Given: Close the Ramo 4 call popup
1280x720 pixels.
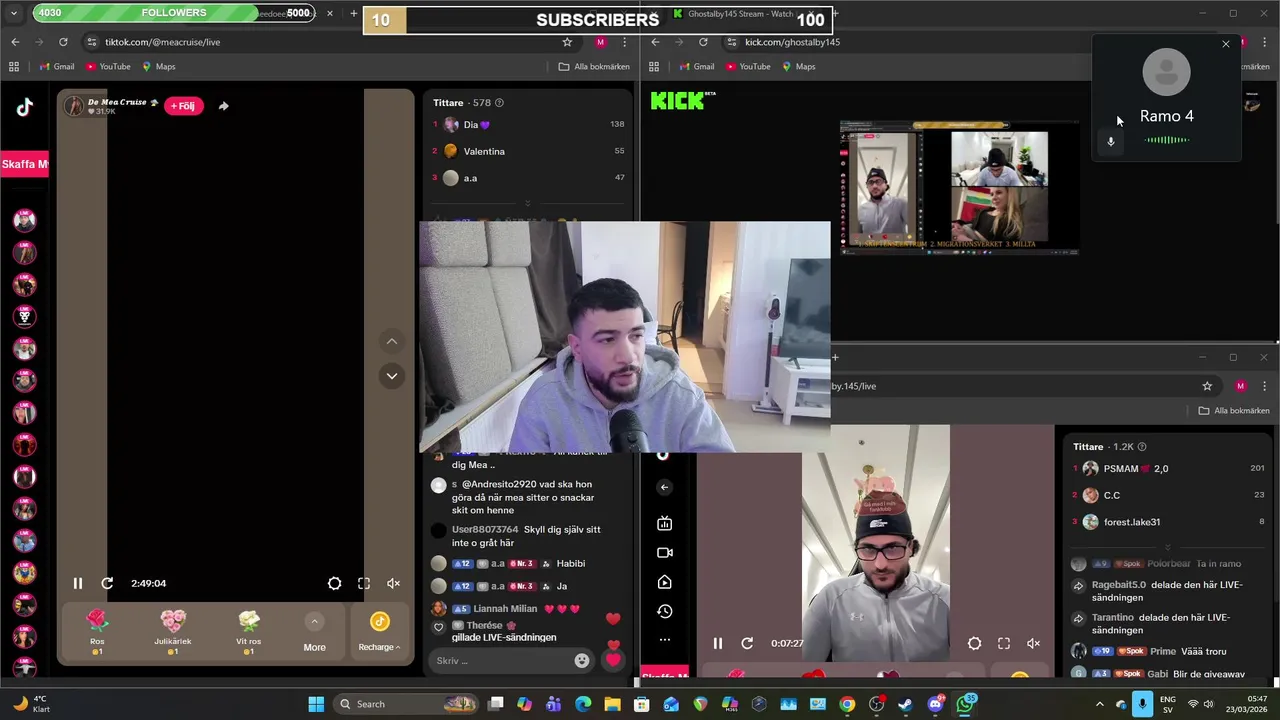Looking at the screenshot, I should click(1225, 44).
